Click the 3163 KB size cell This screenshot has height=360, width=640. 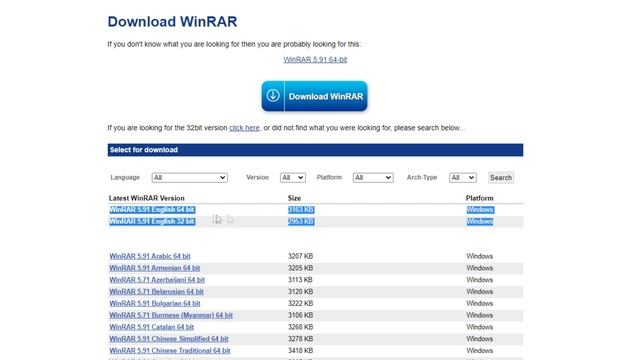(301, 210)
